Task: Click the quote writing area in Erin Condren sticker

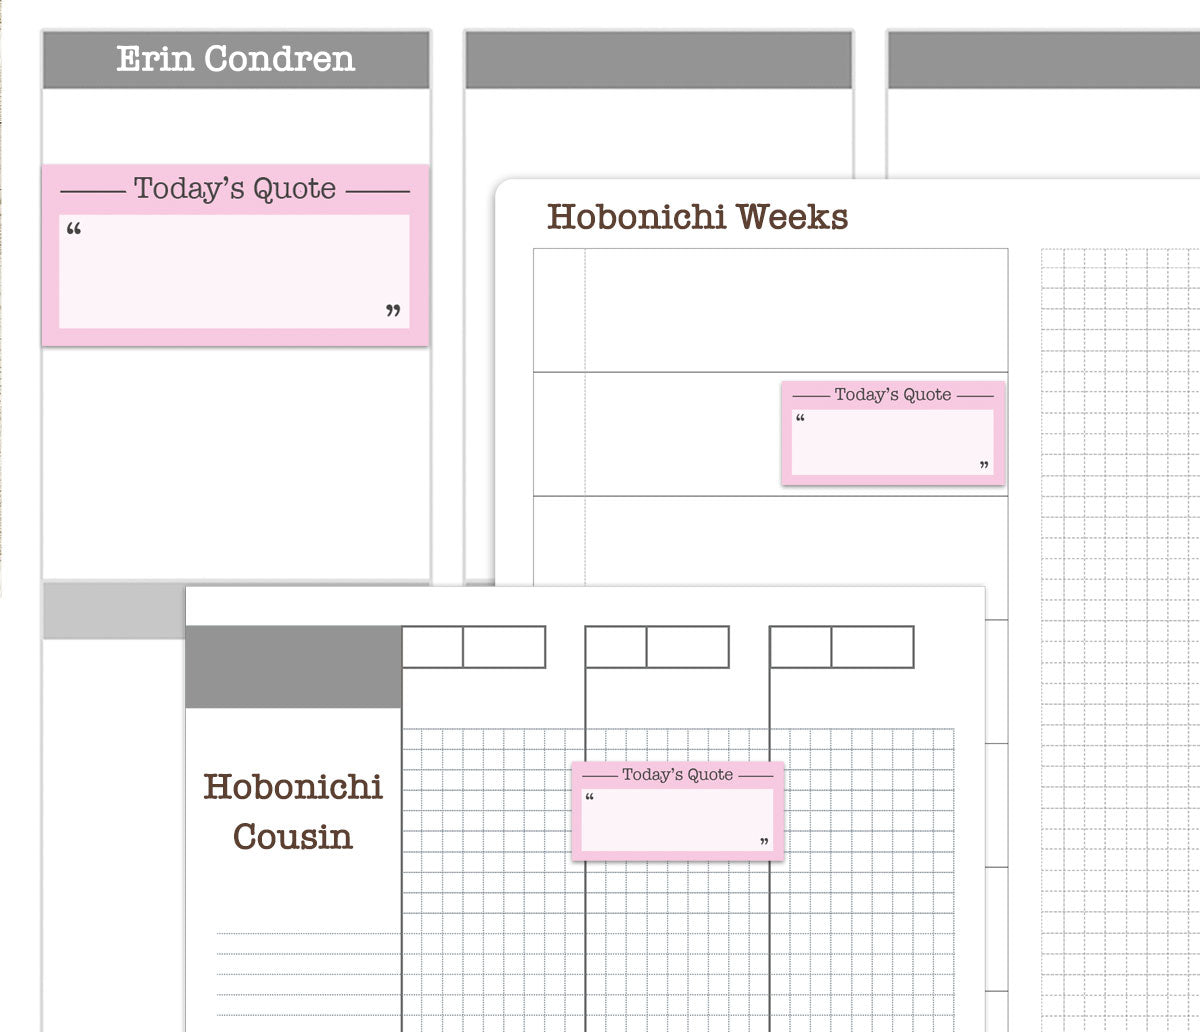Action: point(235,271)
